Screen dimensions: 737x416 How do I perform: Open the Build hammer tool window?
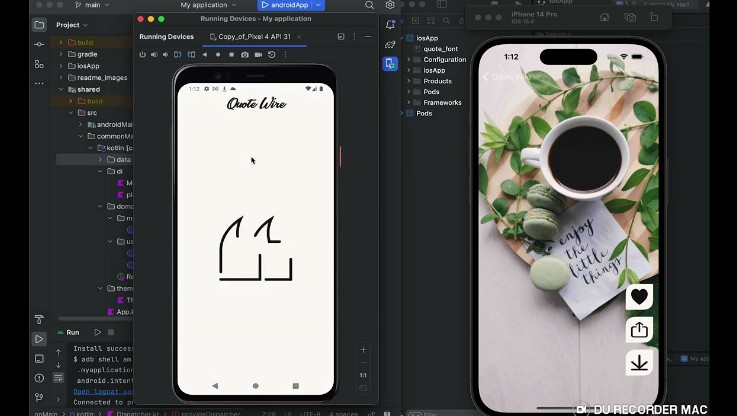[x=39, y=320]
